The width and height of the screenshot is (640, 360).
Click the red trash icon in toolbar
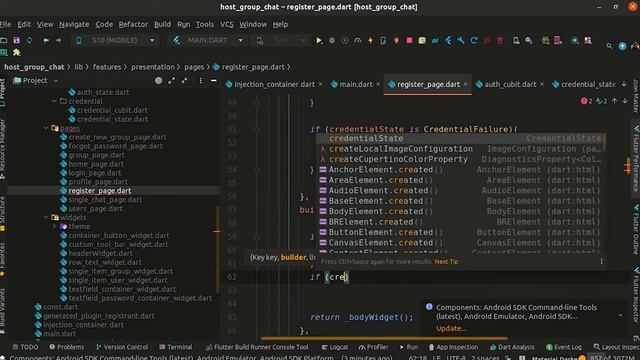(500, 40)
